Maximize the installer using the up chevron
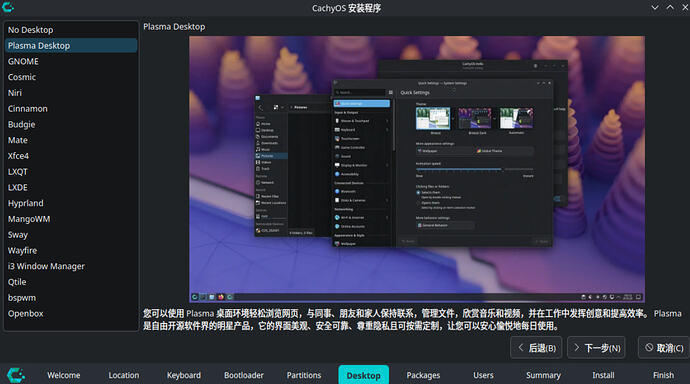Viewport: 690px width, 384px height. pyautogui.click(x=670, y=7)
